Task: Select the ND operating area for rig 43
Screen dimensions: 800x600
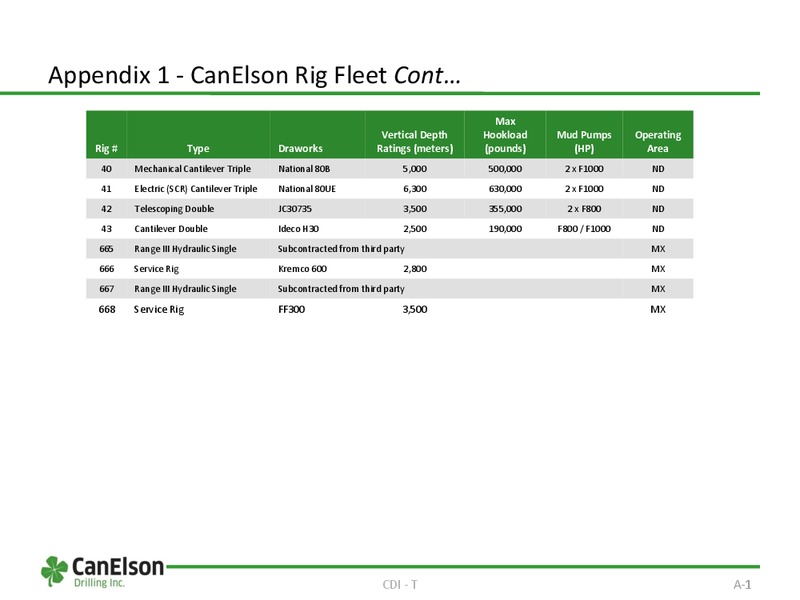Action: [658, 229]
